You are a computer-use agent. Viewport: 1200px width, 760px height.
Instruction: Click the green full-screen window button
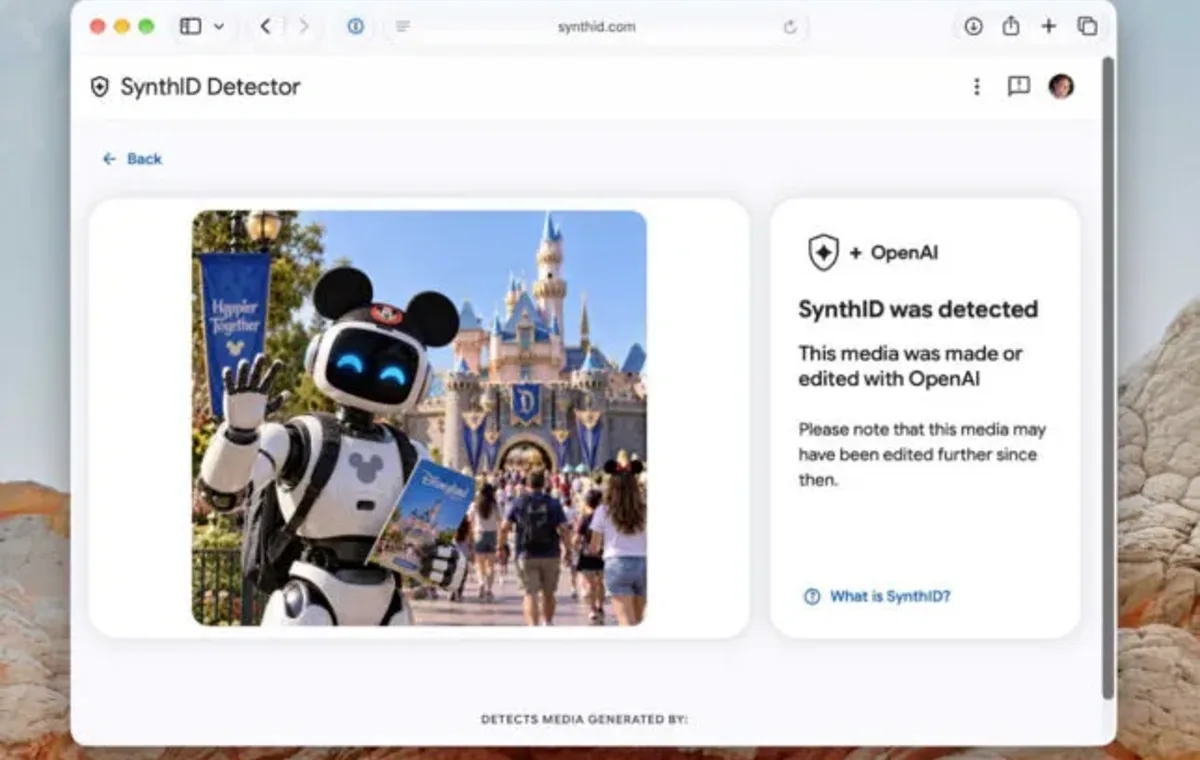pos(146,27)
